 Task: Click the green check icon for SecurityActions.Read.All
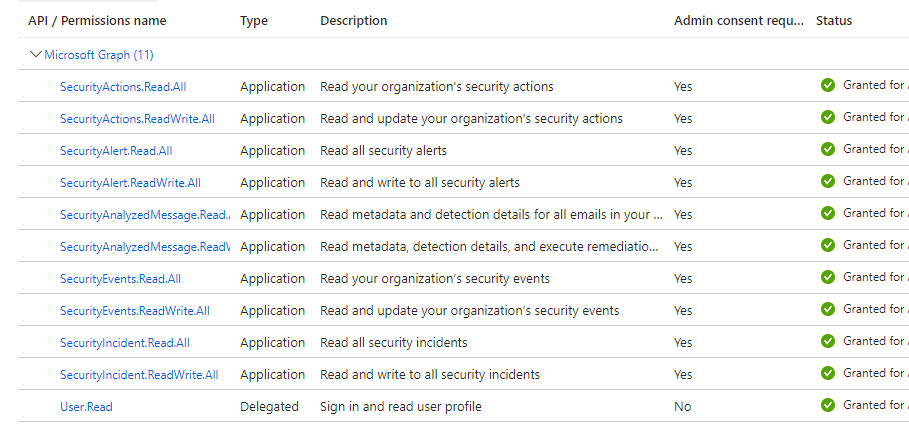827,85
